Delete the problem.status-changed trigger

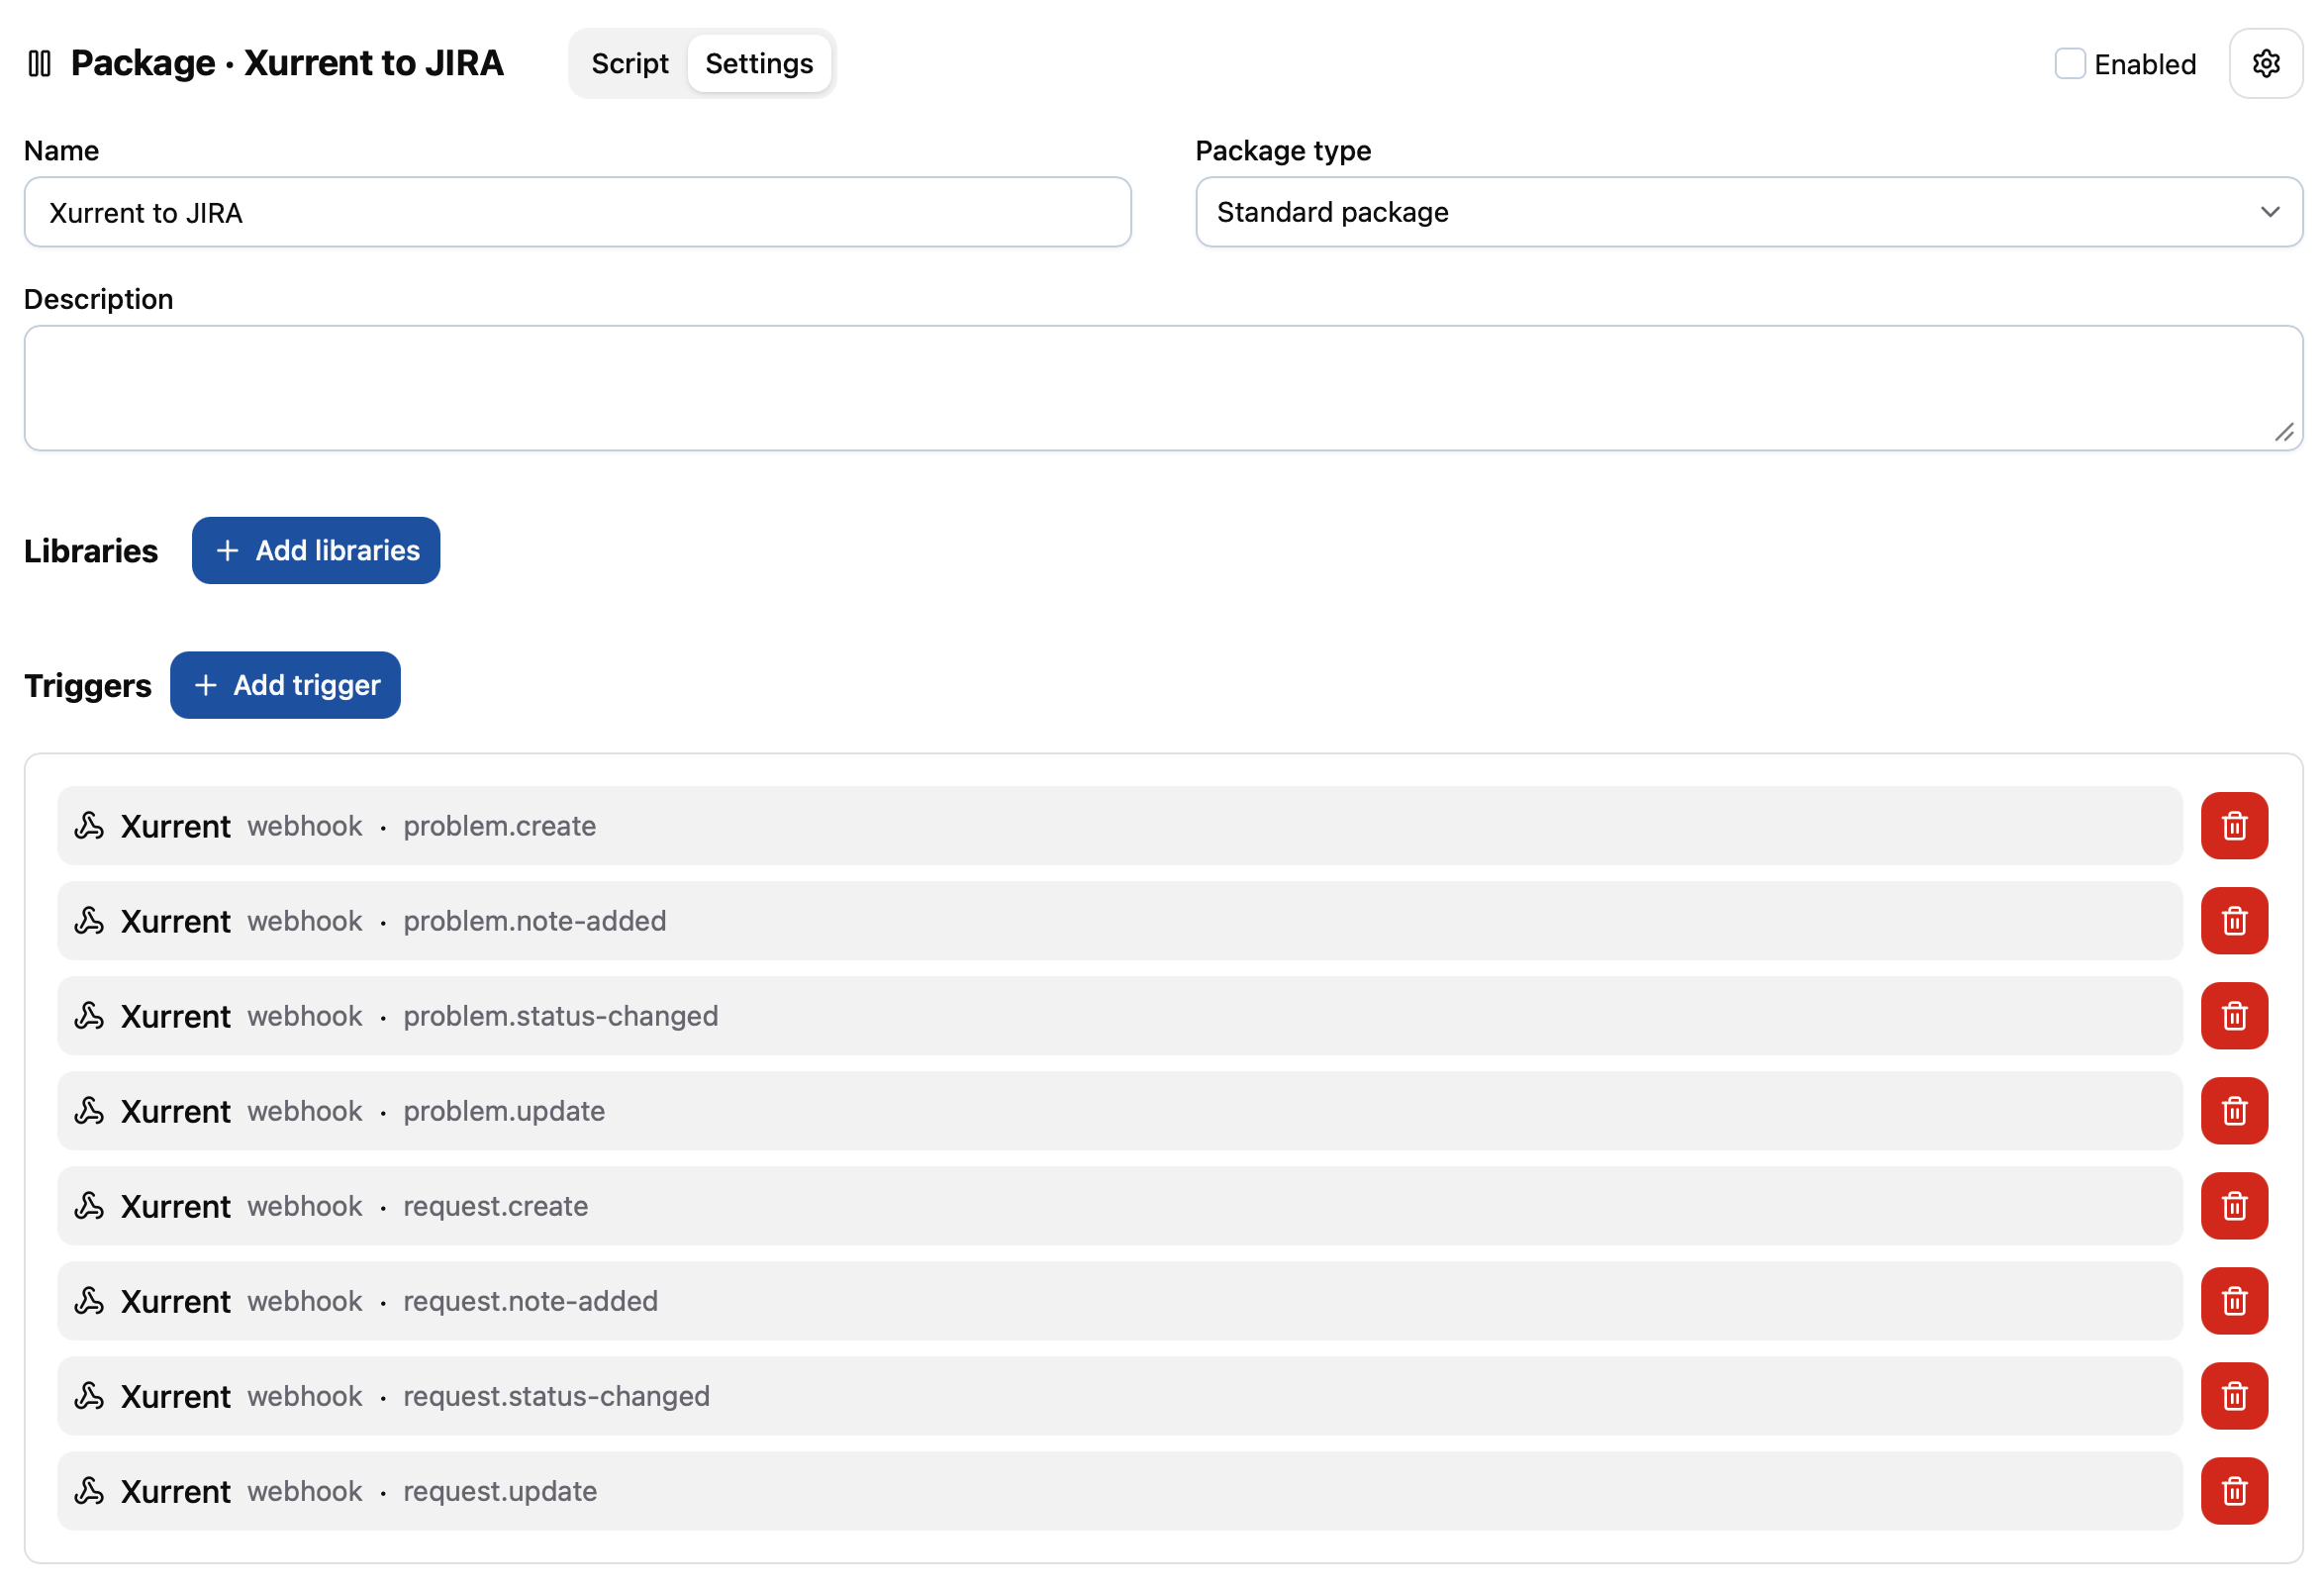2234,1016
